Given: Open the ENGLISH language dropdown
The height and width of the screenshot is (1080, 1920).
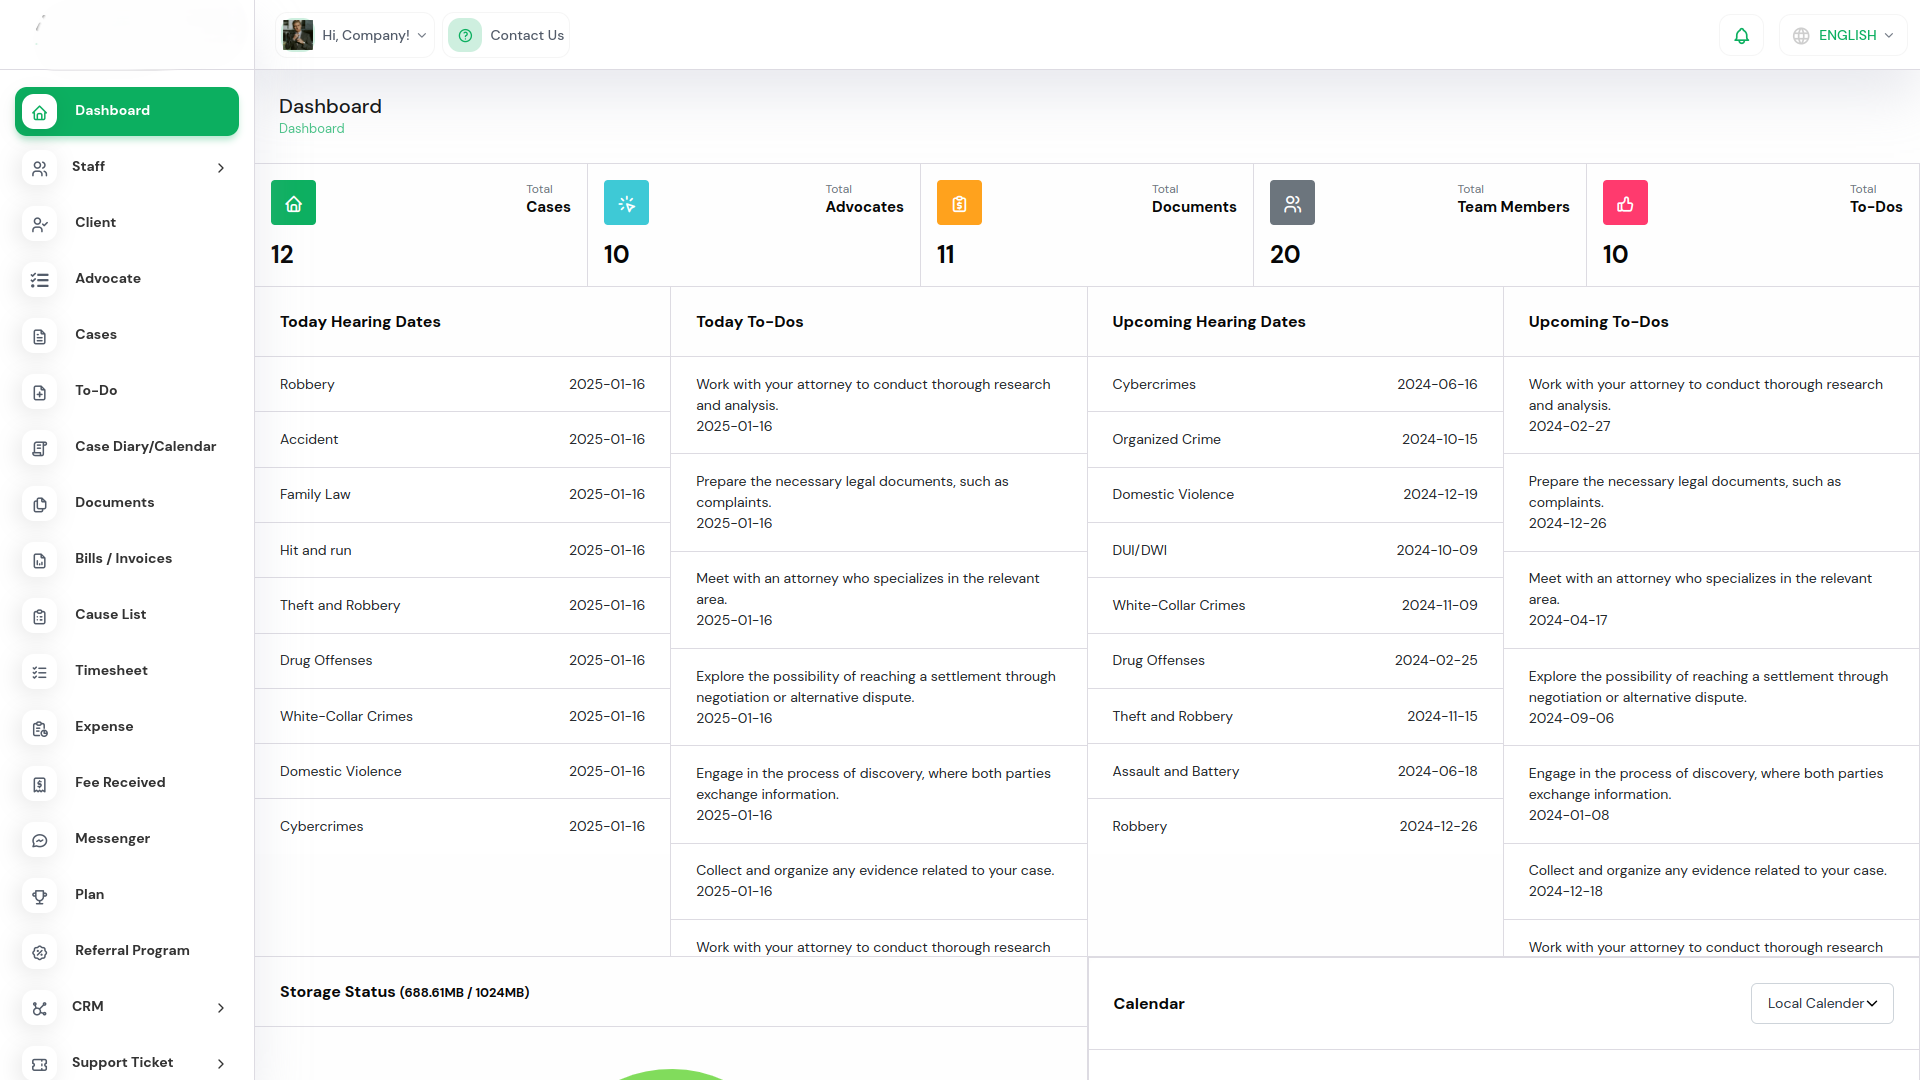Looking at the screenshot, I should tap(1843, 36).
